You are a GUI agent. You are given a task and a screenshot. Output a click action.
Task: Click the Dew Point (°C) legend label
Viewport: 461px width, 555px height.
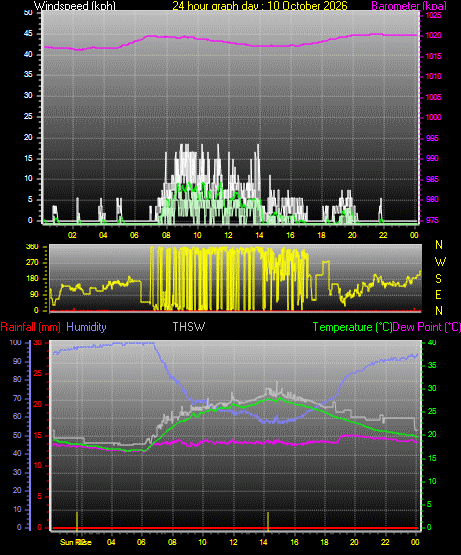point(427,327)
